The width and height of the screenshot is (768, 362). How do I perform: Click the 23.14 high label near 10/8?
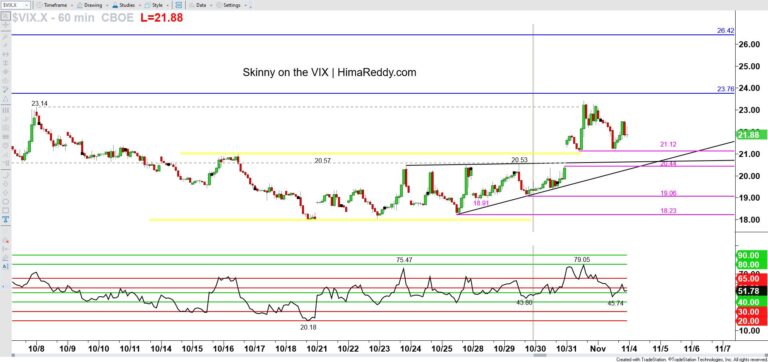tap(39, 103)
